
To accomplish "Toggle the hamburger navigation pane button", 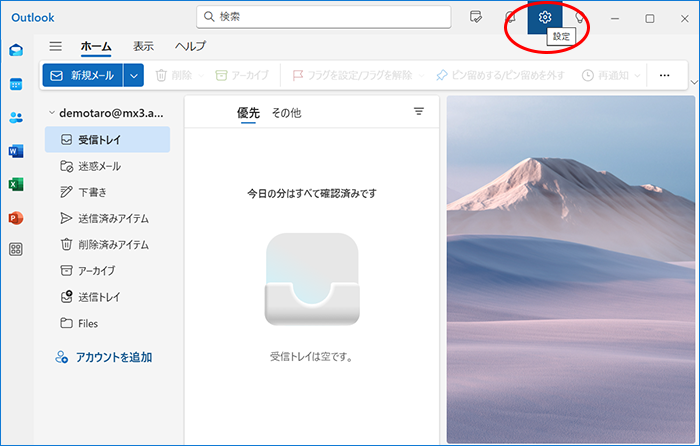I will click(56, 46).
